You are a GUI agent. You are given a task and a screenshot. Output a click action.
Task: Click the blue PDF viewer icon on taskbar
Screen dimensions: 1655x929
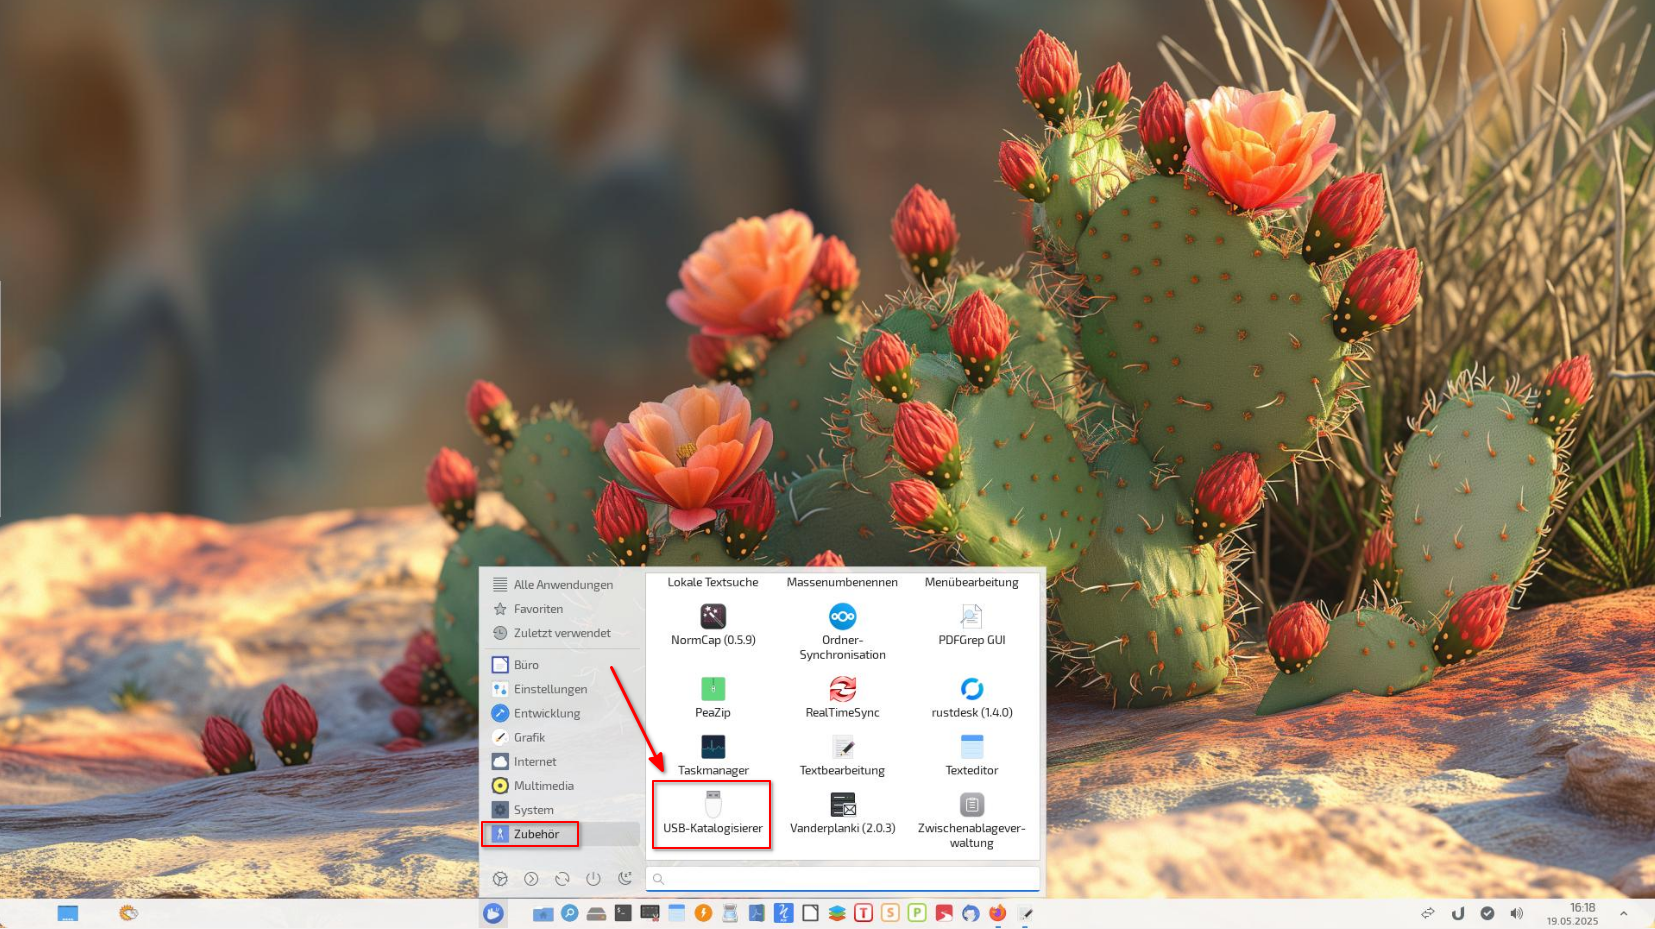[x=757, y=913]
